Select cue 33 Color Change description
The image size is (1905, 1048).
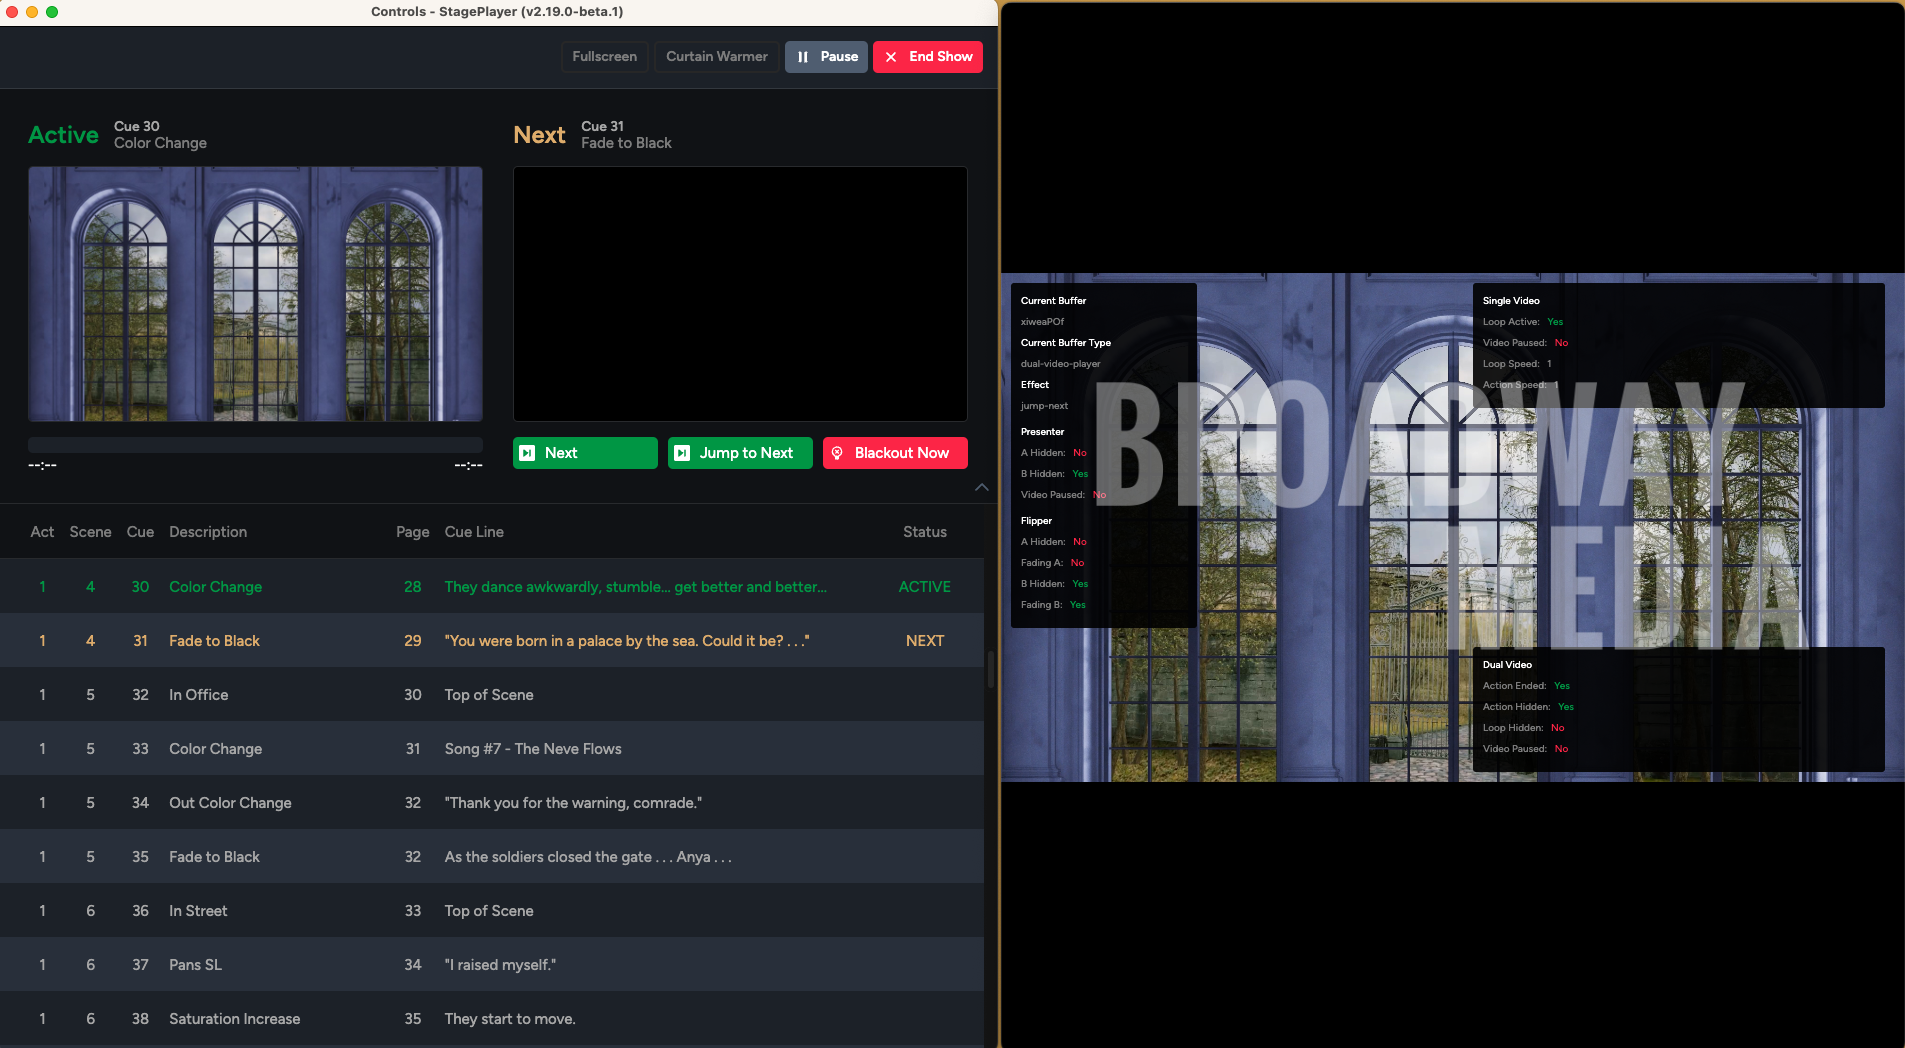pyautogui.click(x=215, y=749)
